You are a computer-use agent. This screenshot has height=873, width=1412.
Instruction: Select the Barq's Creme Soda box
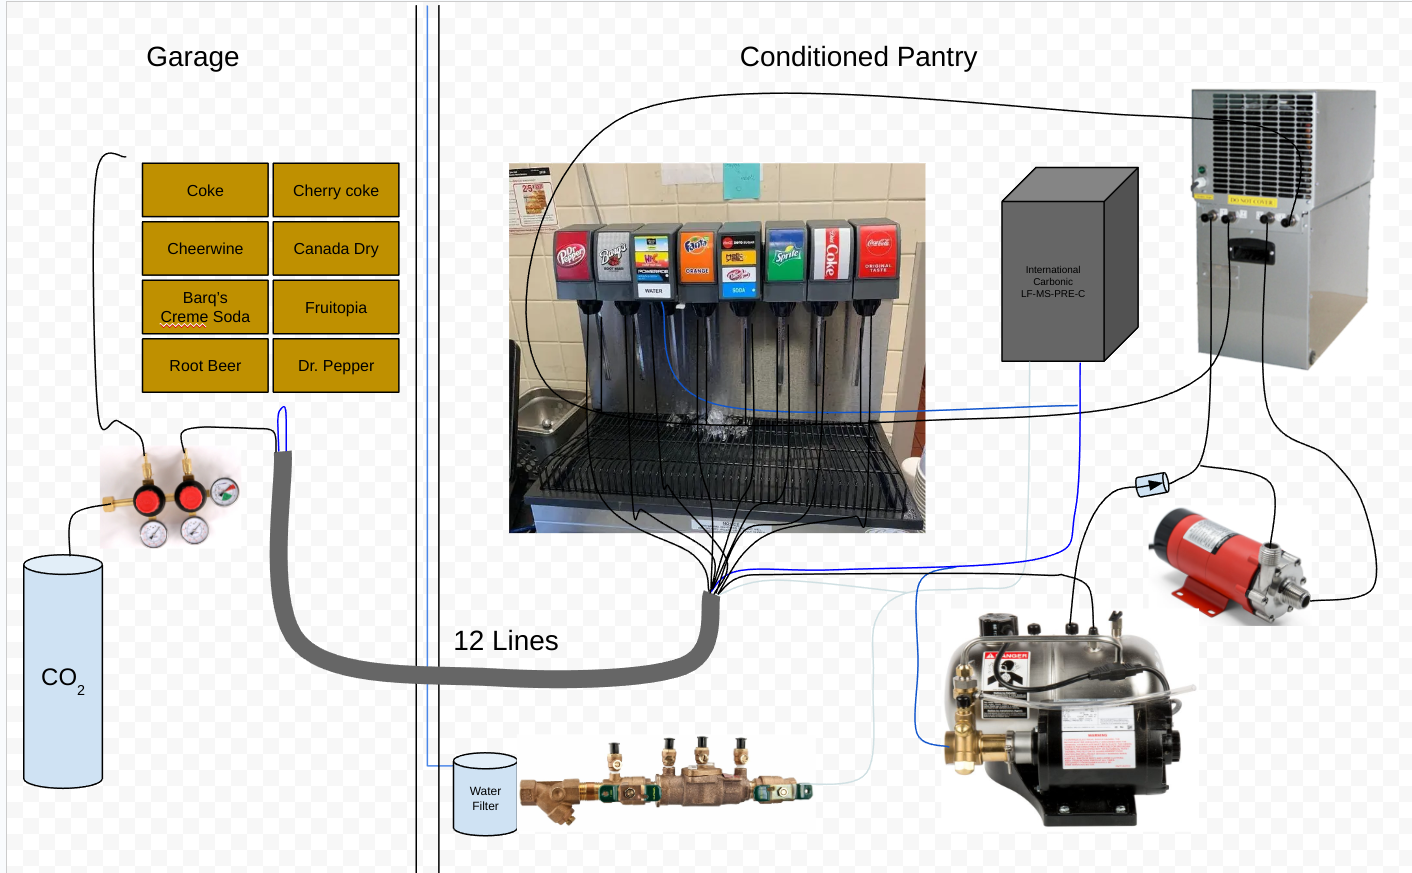coord(205,307)
